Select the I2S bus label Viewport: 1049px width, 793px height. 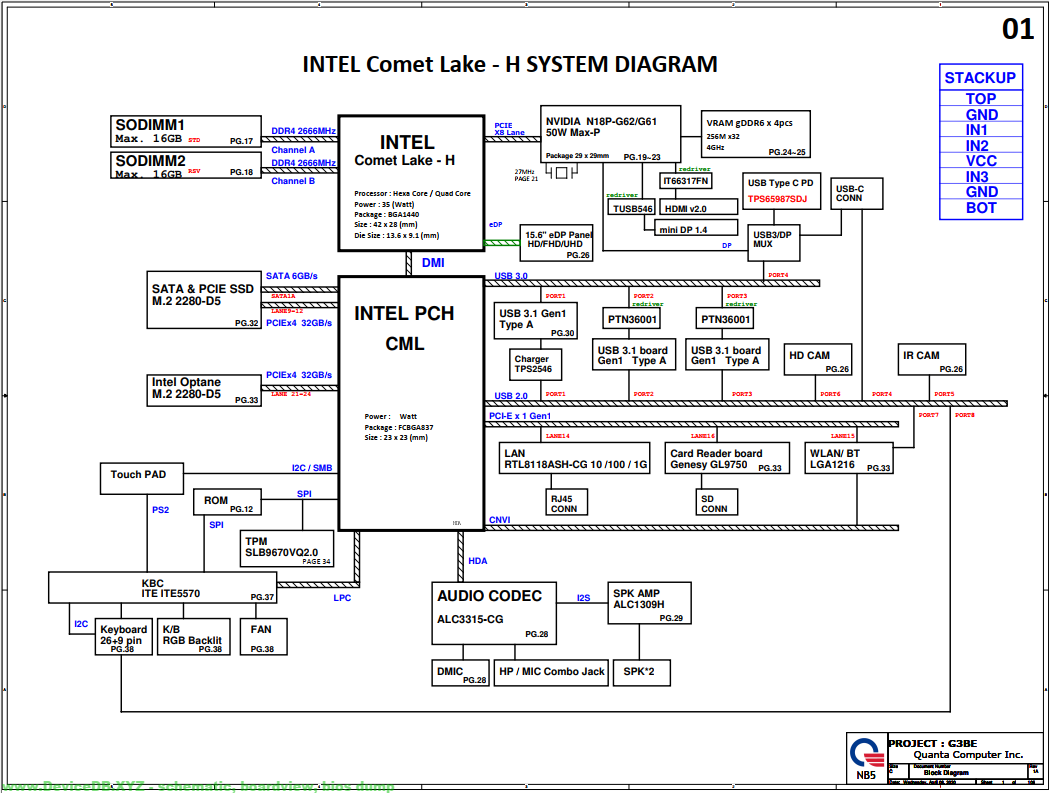point(583,598)
